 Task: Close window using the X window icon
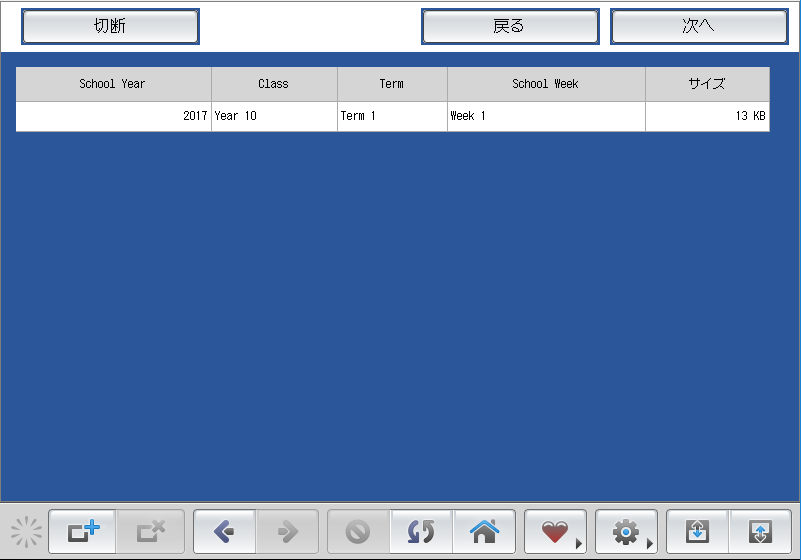pos(150,531)
